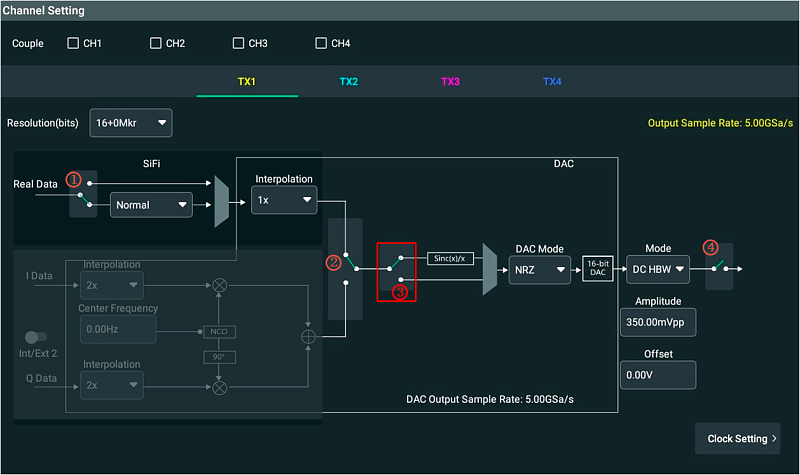Image resolution: width=800 pixels, height=475 pixels.
Task: Select the TX4 tab
Action: [x=552, y=81]
